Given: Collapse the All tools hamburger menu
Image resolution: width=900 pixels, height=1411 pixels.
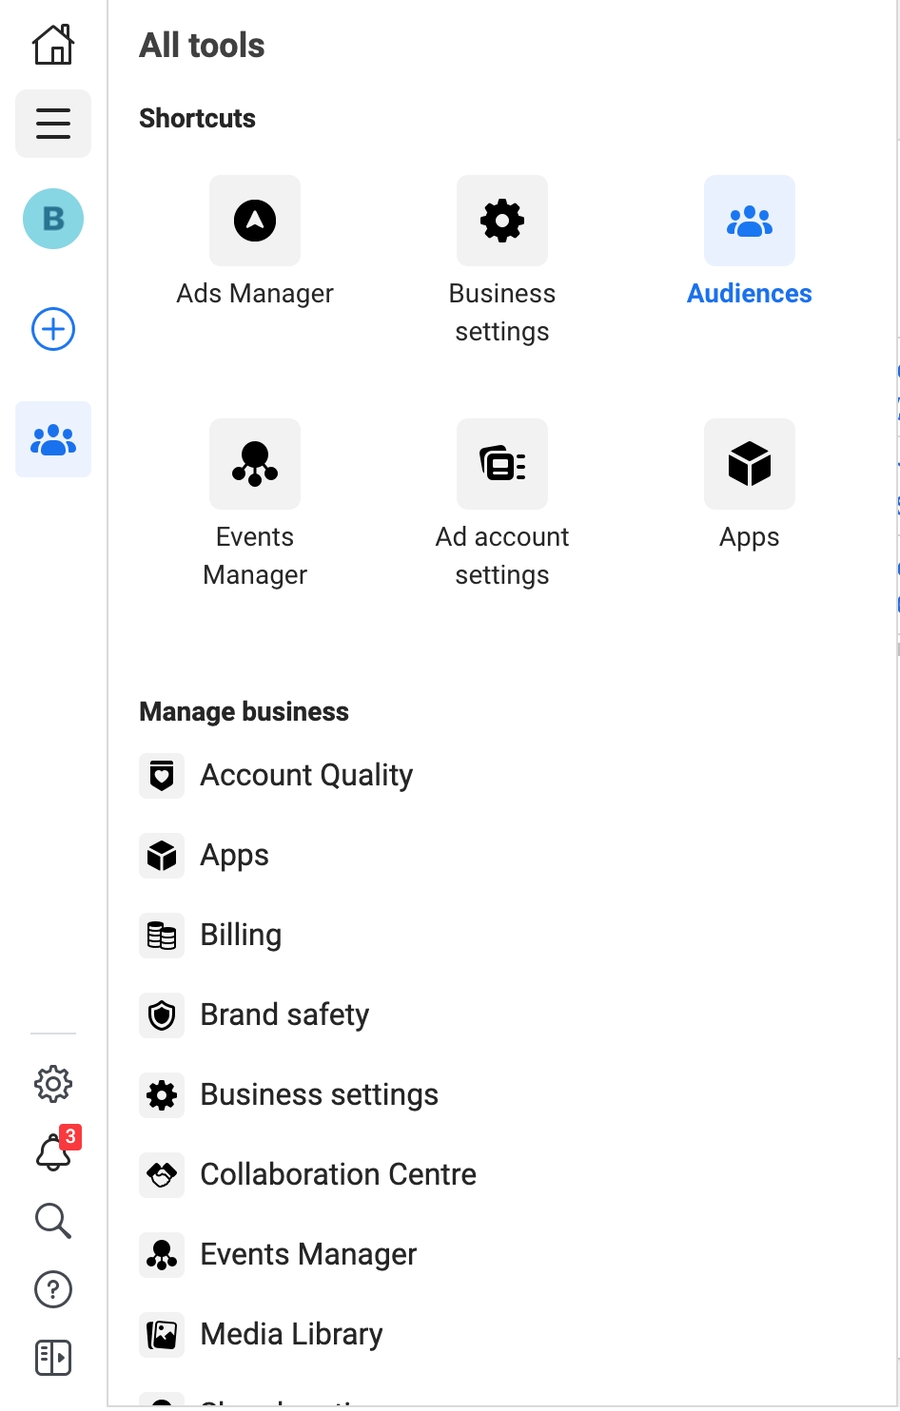Looking at the screenshot, I should [53, 124].
